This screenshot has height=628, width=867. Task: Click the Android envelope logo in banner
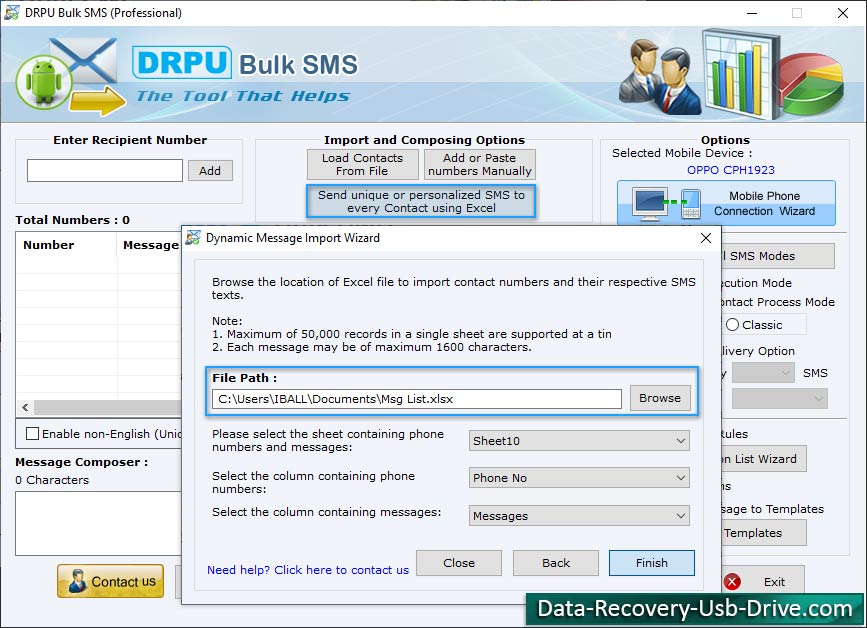[70, 76]
